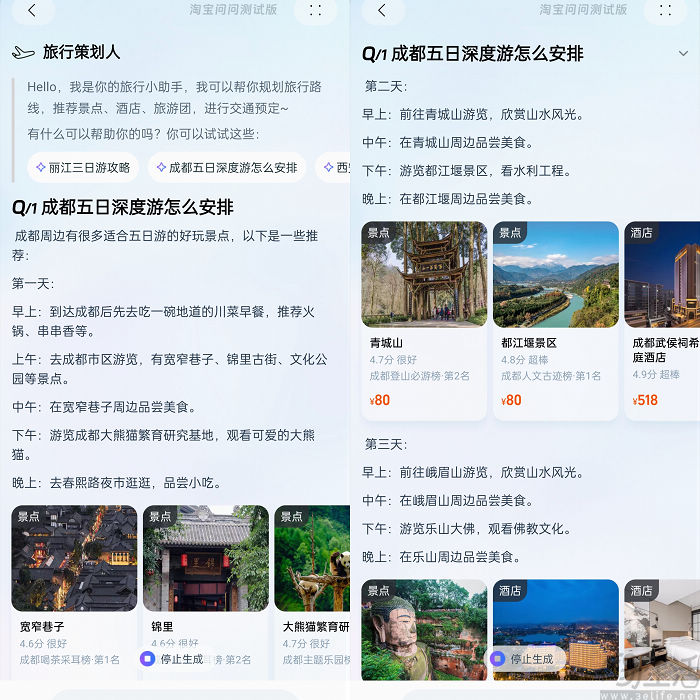Open the 都江堰景区 attraction photo

556,274
